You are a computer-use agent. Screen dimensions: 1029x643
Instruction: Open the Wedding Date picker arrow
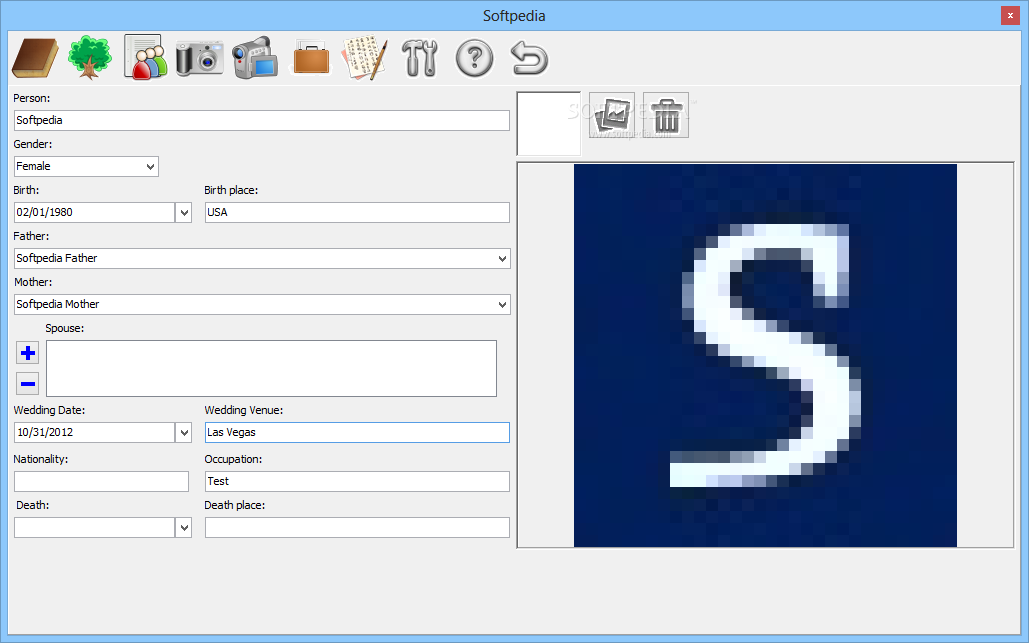[184, 432]
